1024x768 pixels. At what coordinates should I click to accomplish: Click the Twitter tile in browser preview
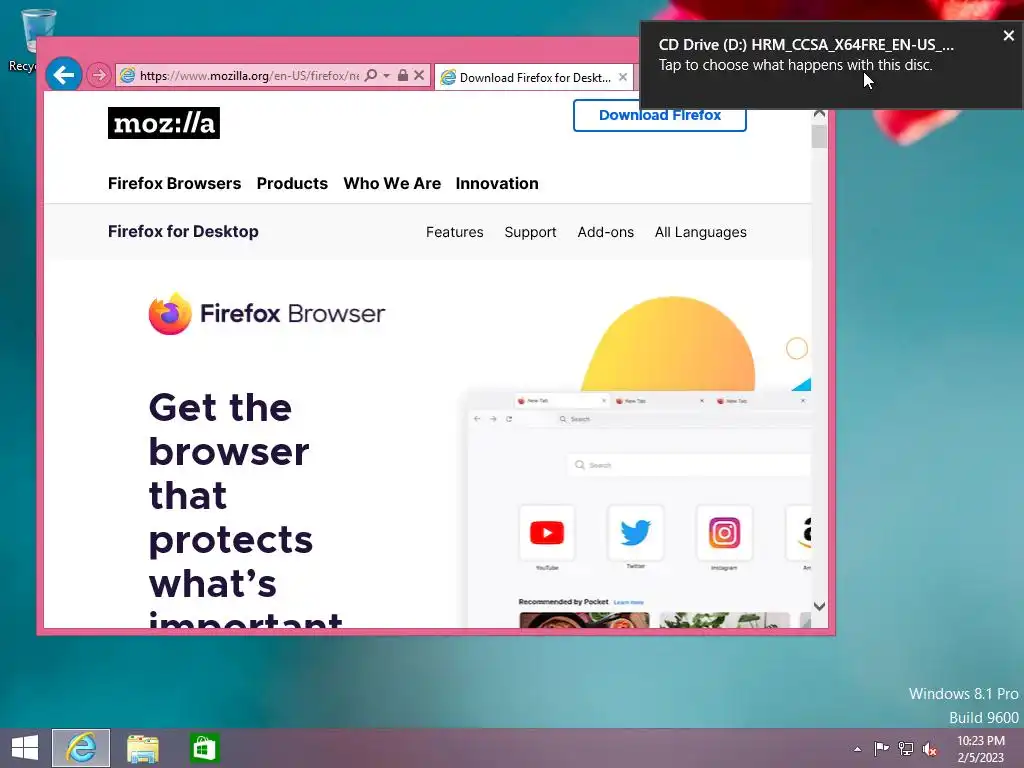[635, 533]
